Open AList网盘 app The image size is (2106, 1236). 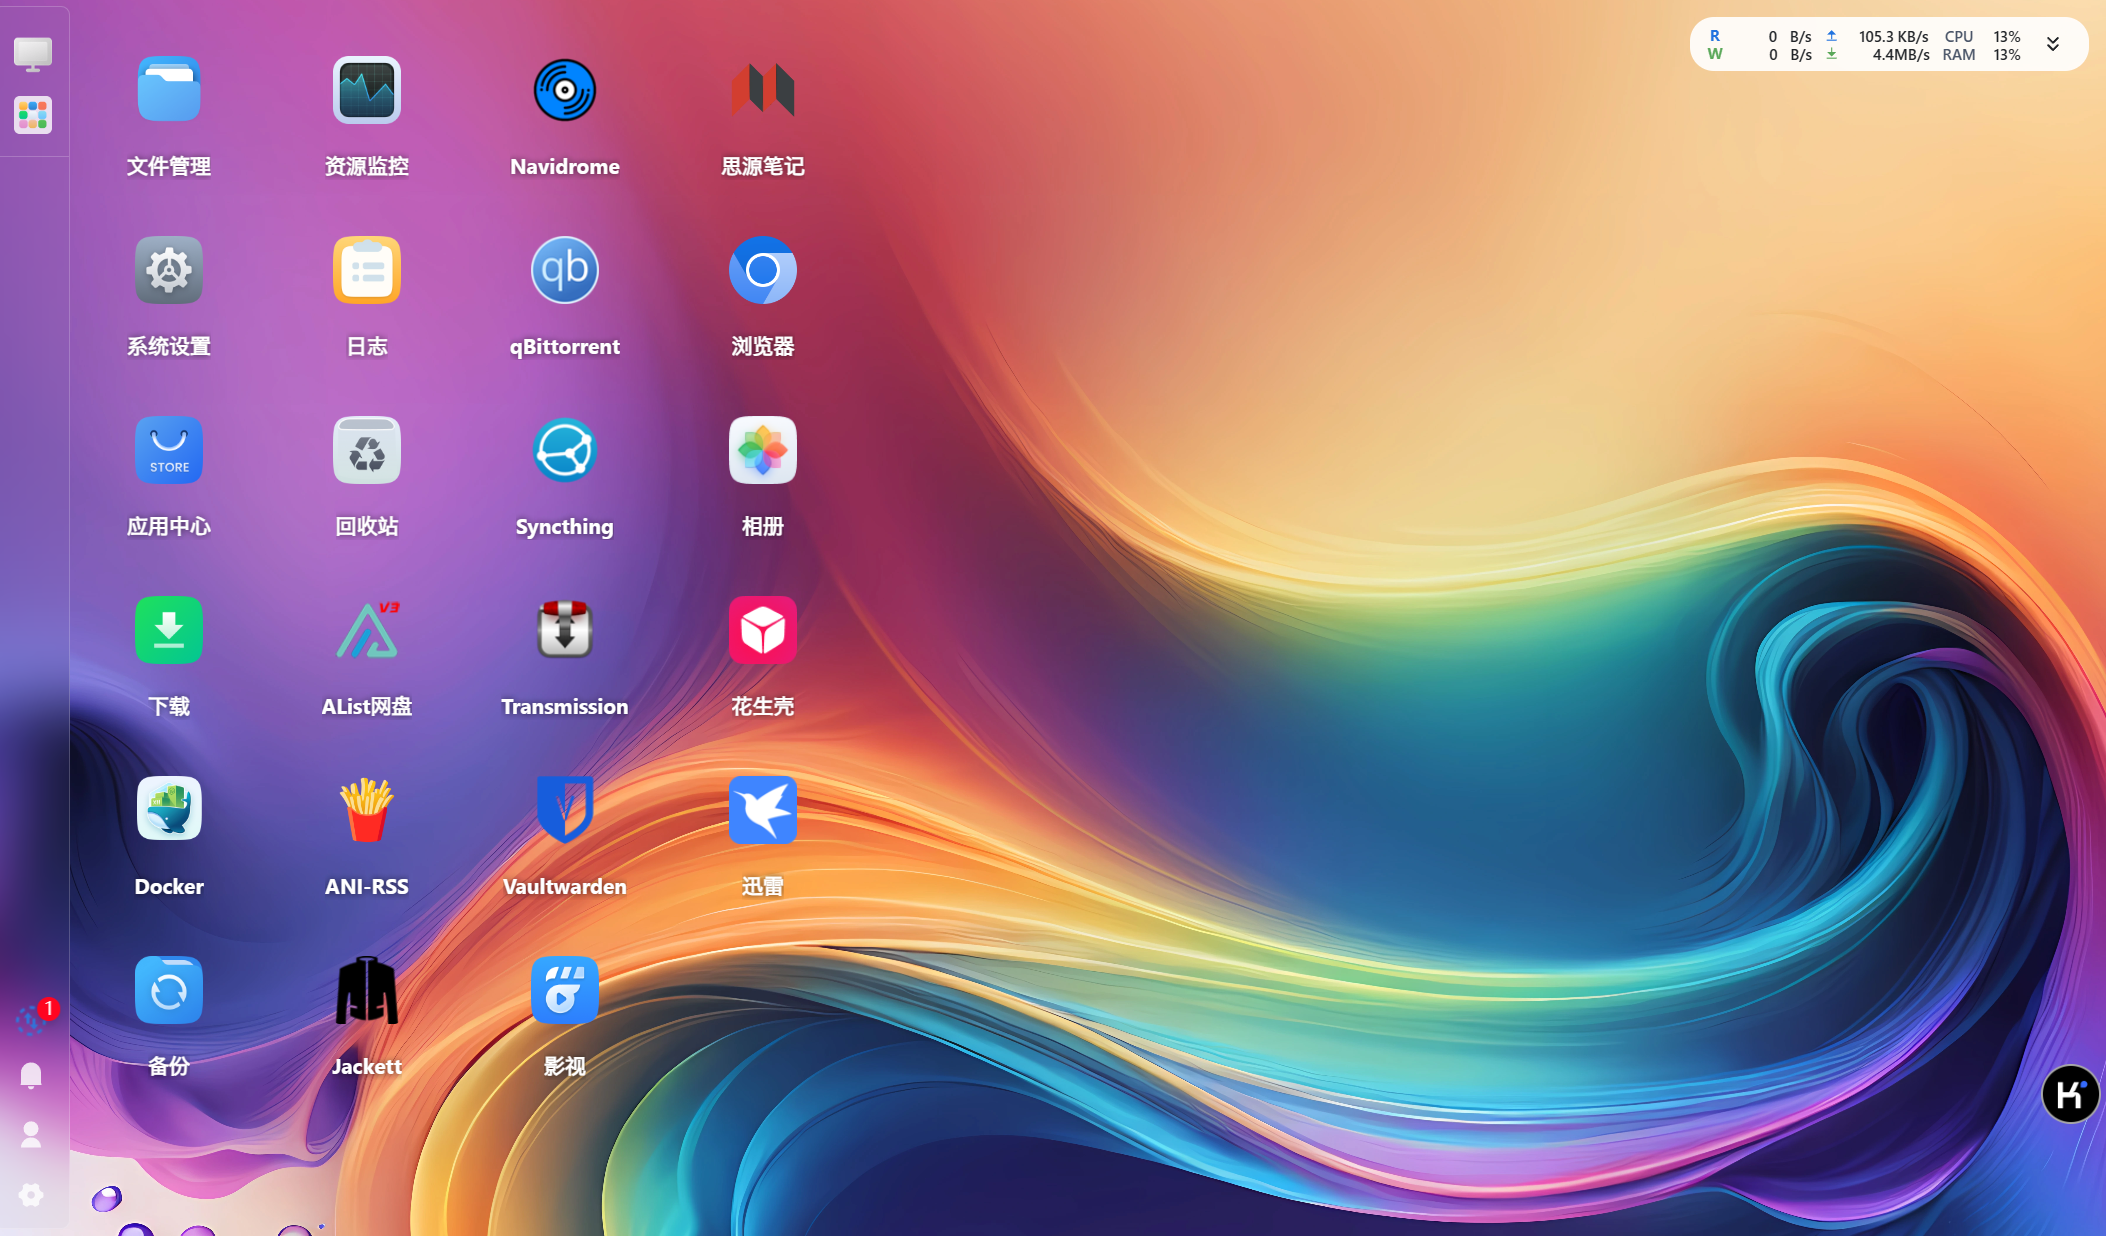366,631
